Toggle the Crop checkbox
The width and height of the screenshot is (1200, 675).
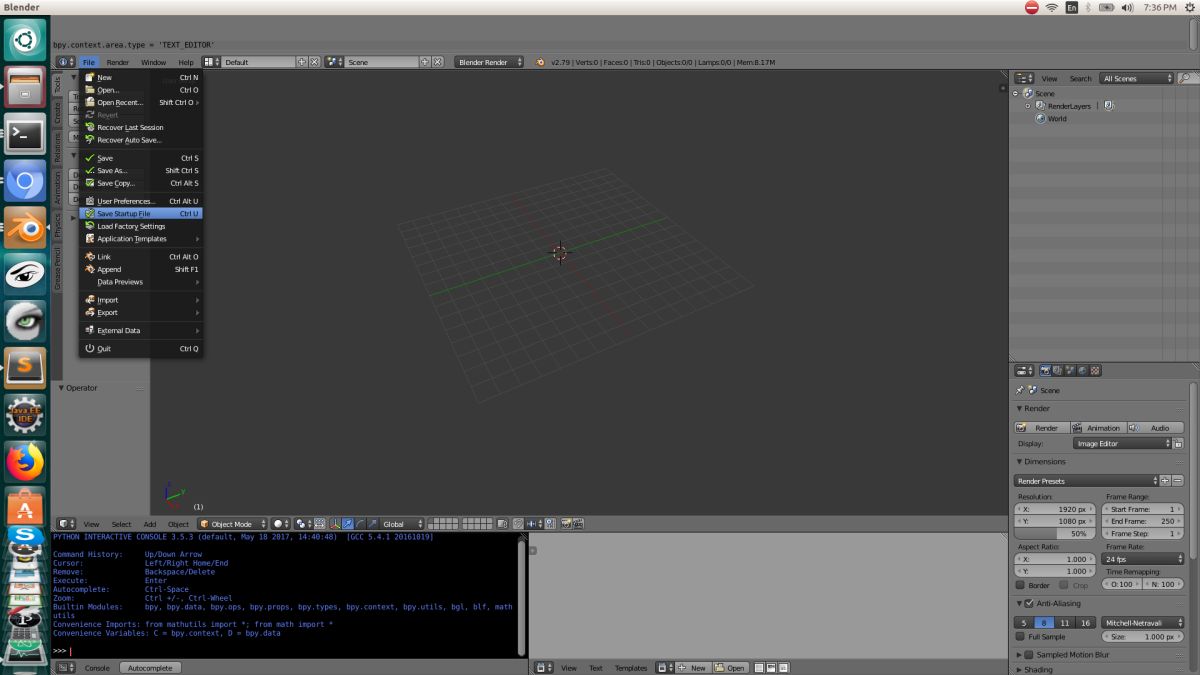[1065, 585]
